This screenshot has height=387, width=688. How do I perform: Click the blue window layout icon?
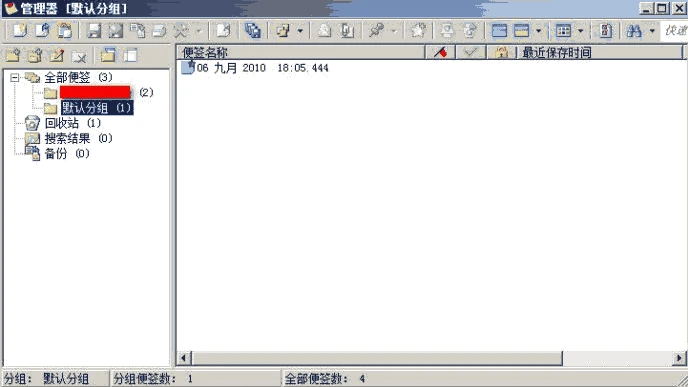click(x=499, y=30)
